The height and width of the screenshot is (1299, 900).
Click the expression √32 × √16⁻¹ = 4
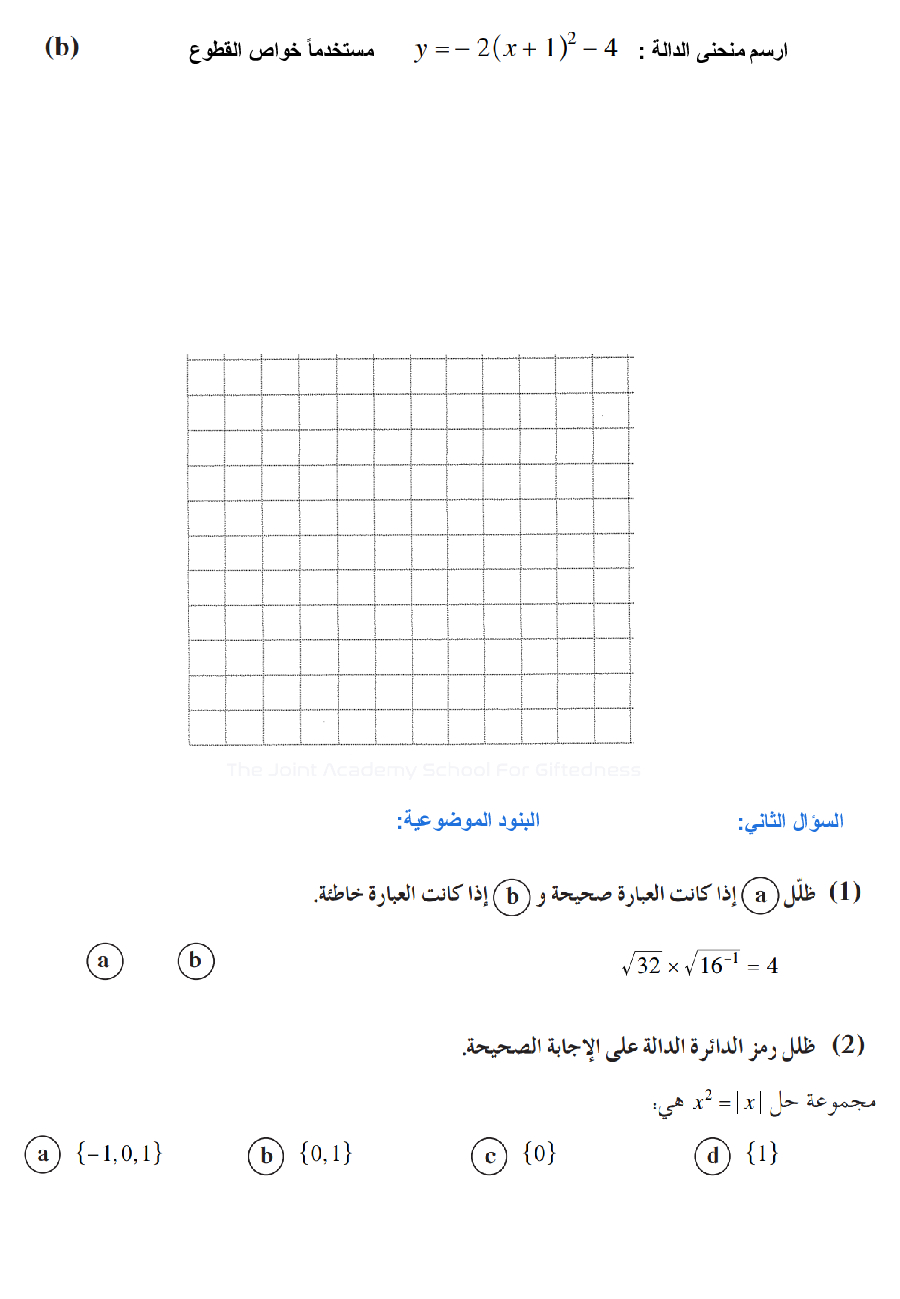click(699, 965)
